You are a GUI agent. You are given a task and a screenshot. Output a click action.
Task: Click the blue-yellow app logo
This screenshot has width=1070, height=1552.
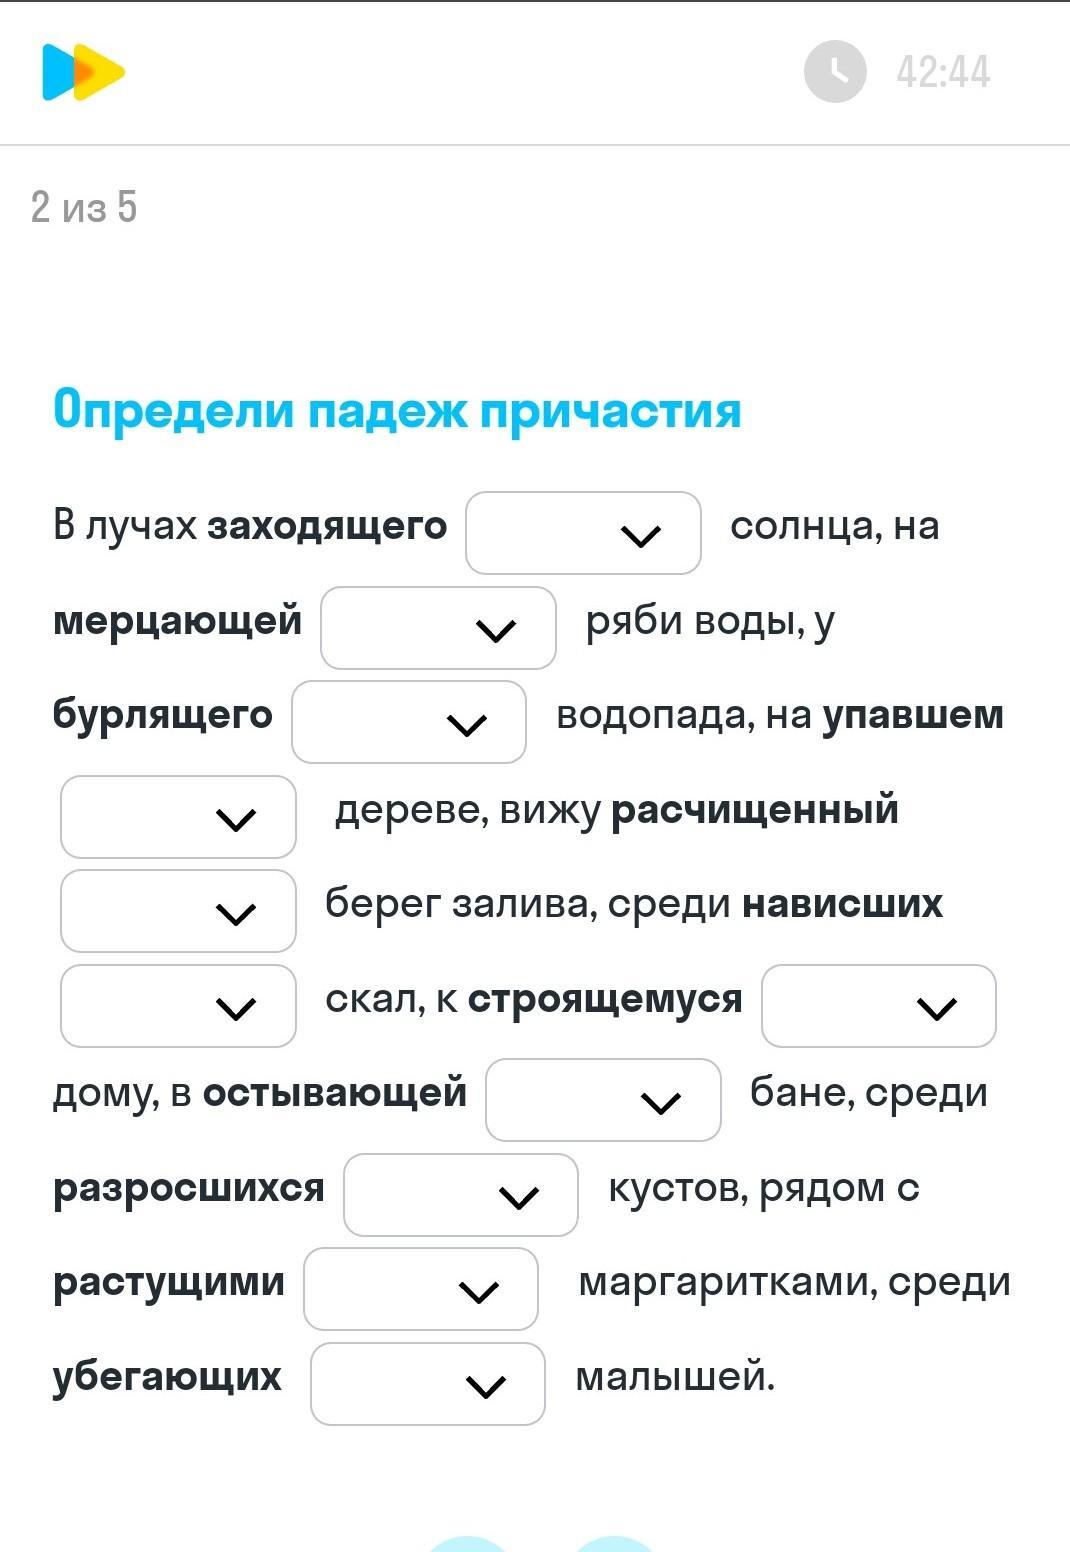click(x=83, y=72)
